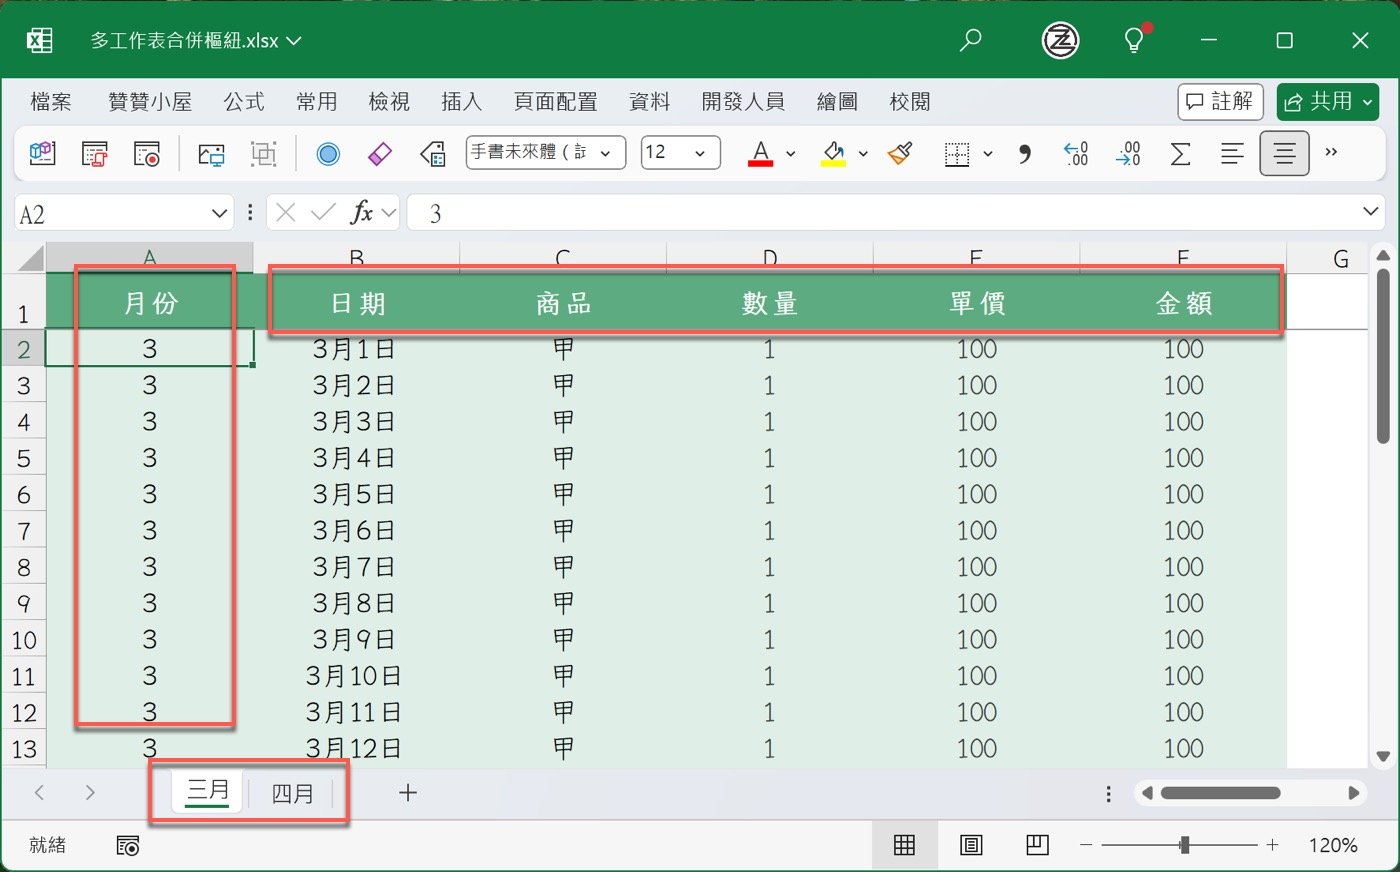1400x872 pixels.
Task: Click the vertical scrollbar down arrow
Action: [1383, 757]
